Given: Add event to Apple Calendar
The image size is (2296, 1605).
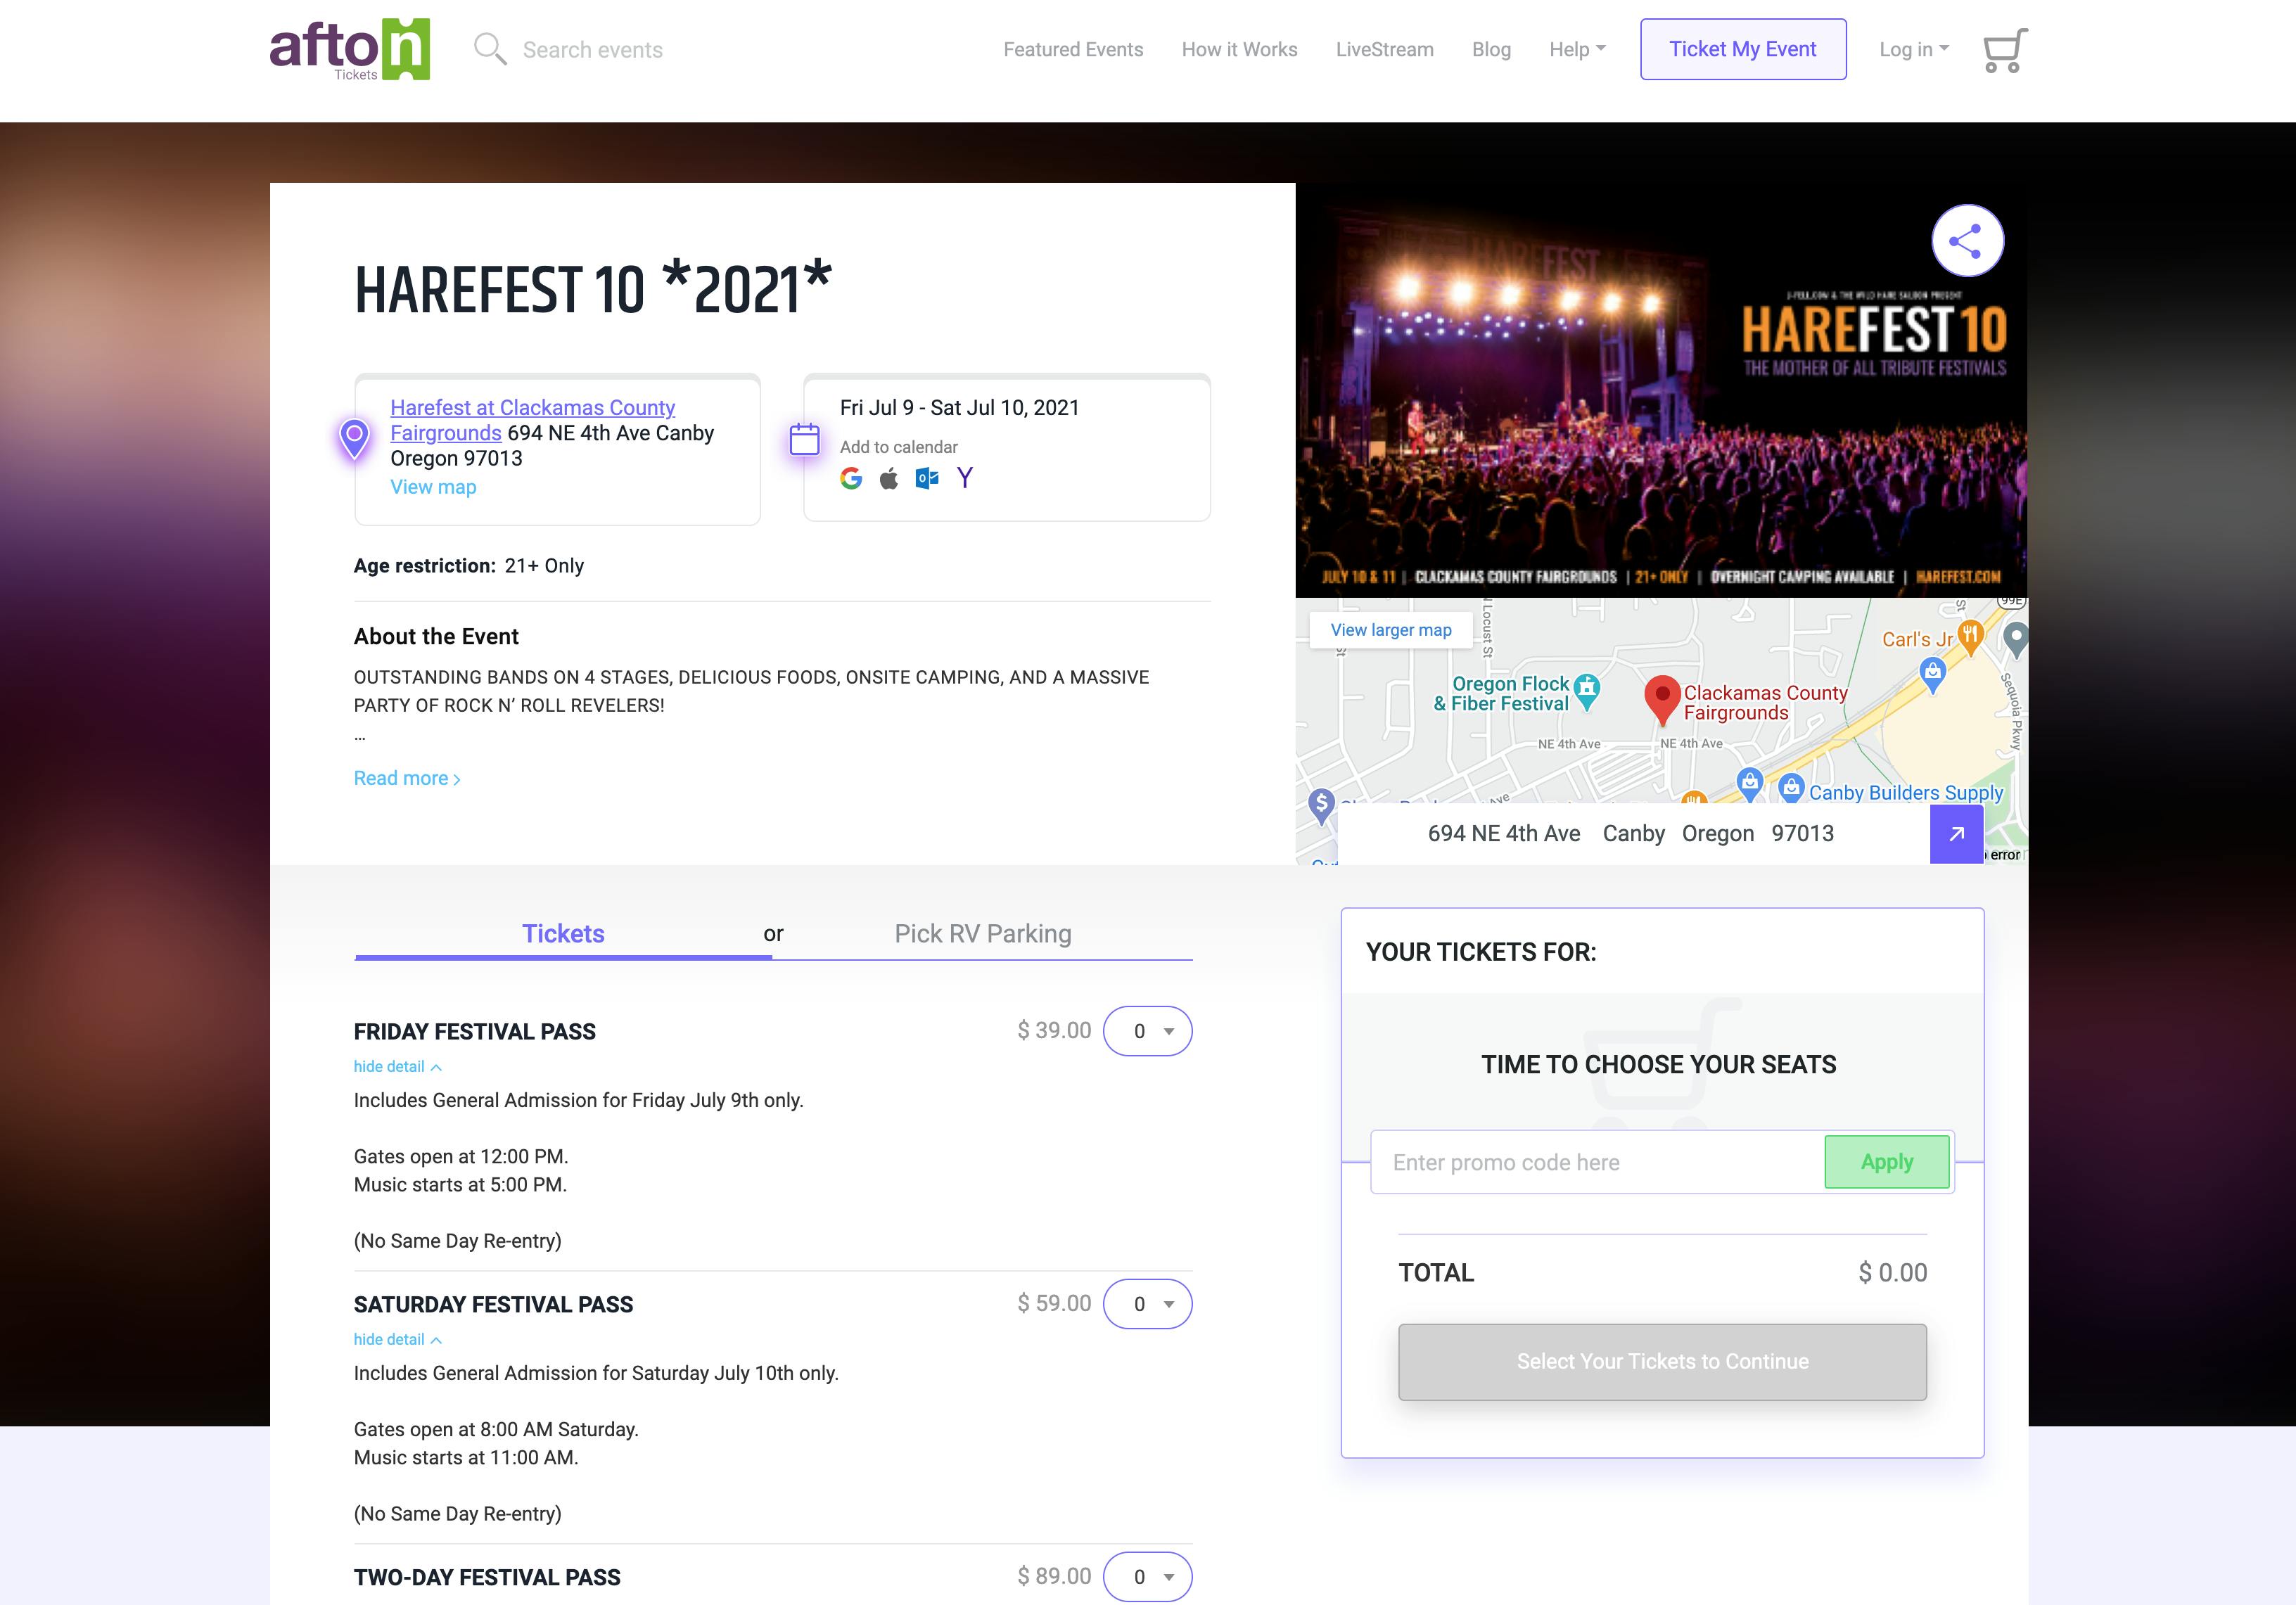Looking at the screenshot, I should pos(888,479).
